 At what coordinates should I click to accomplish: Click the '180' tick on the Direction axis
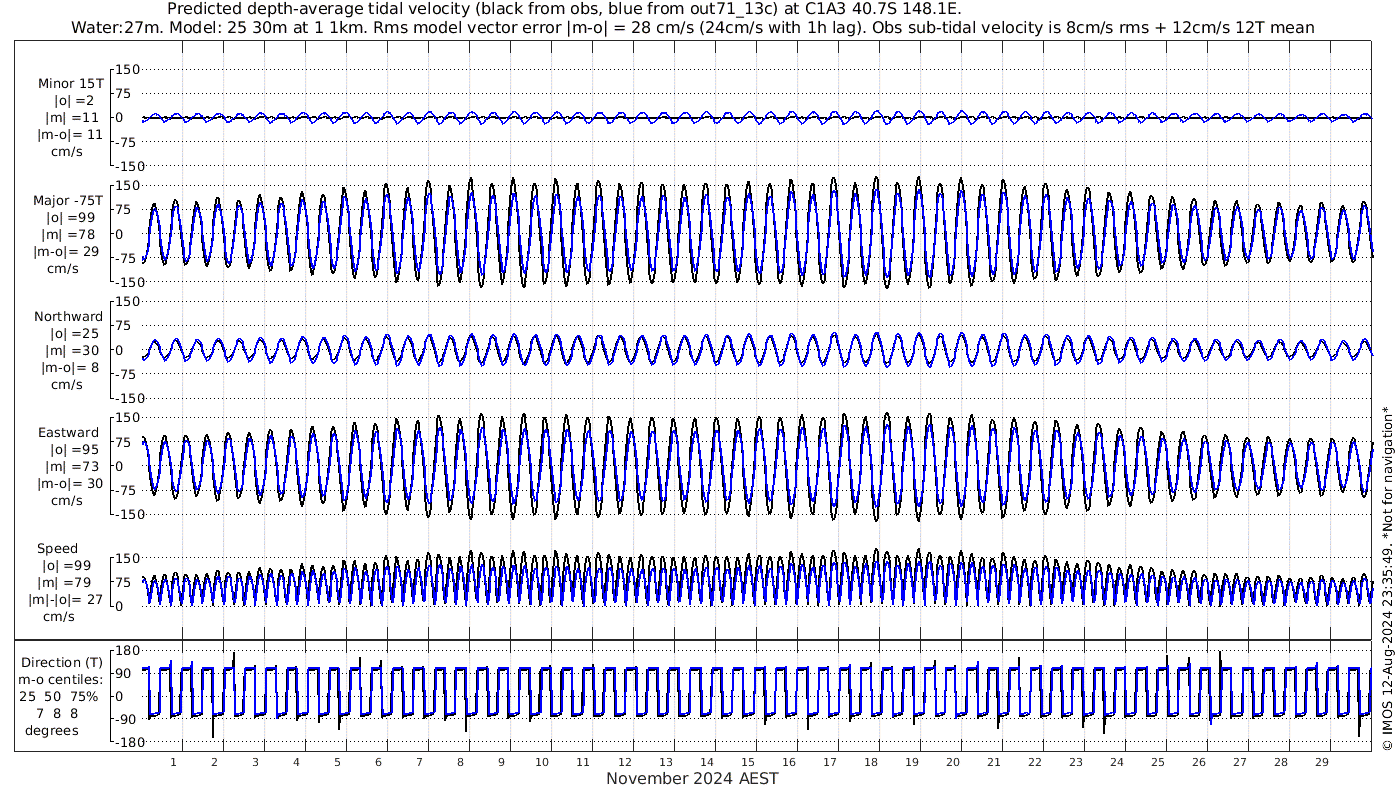coord(126,652)
